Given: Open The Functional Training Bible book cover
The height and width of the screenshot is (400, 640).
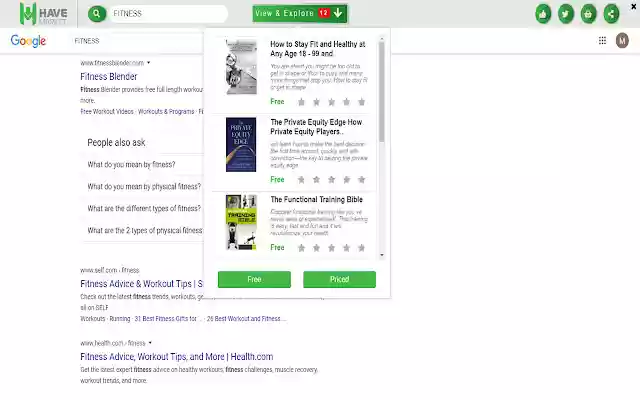Looking at the screenshot, I should point(241,222).
